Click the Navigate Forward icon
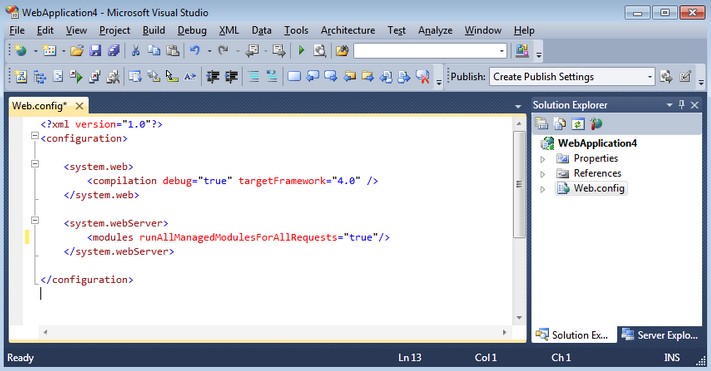 [x=279, y=50]
